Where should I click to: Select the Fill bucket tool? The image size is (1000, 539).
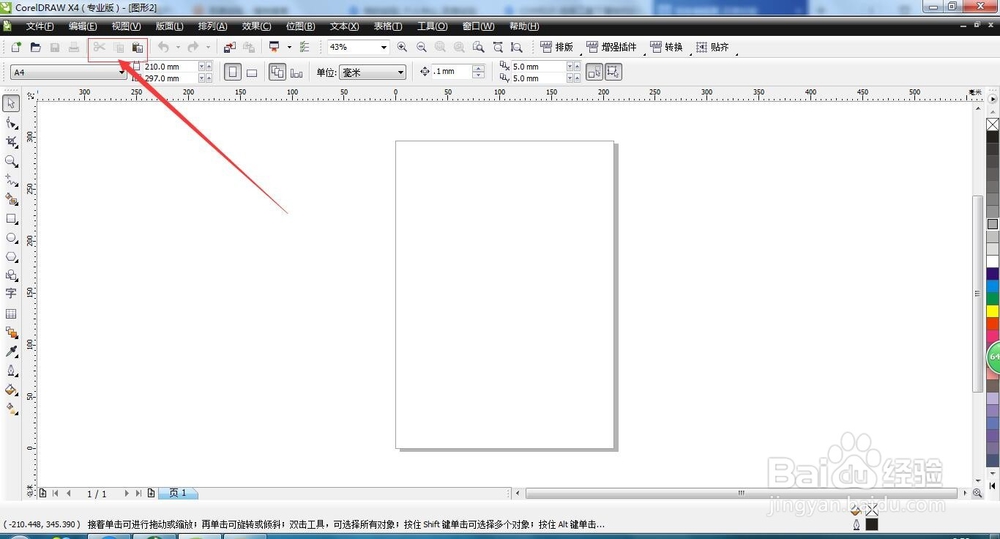click(11, 390)
